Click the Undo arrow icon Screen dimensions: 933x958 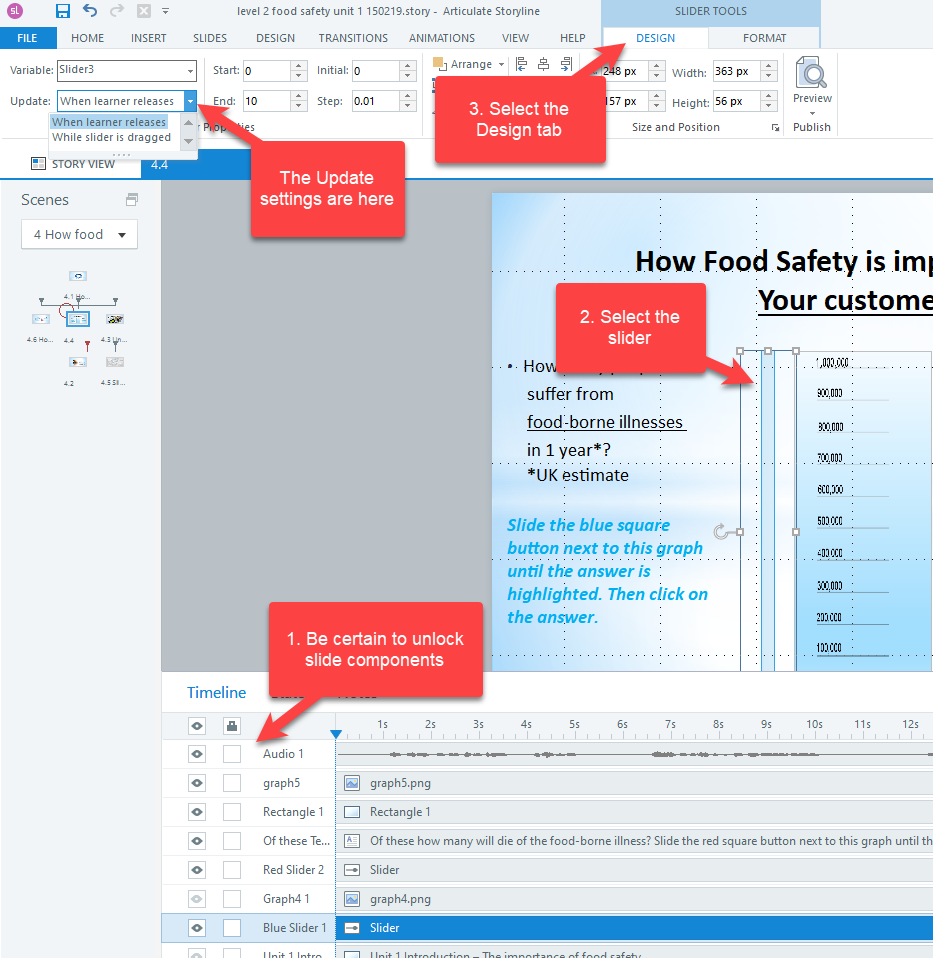pyautogui.click(x=90, y=11)
